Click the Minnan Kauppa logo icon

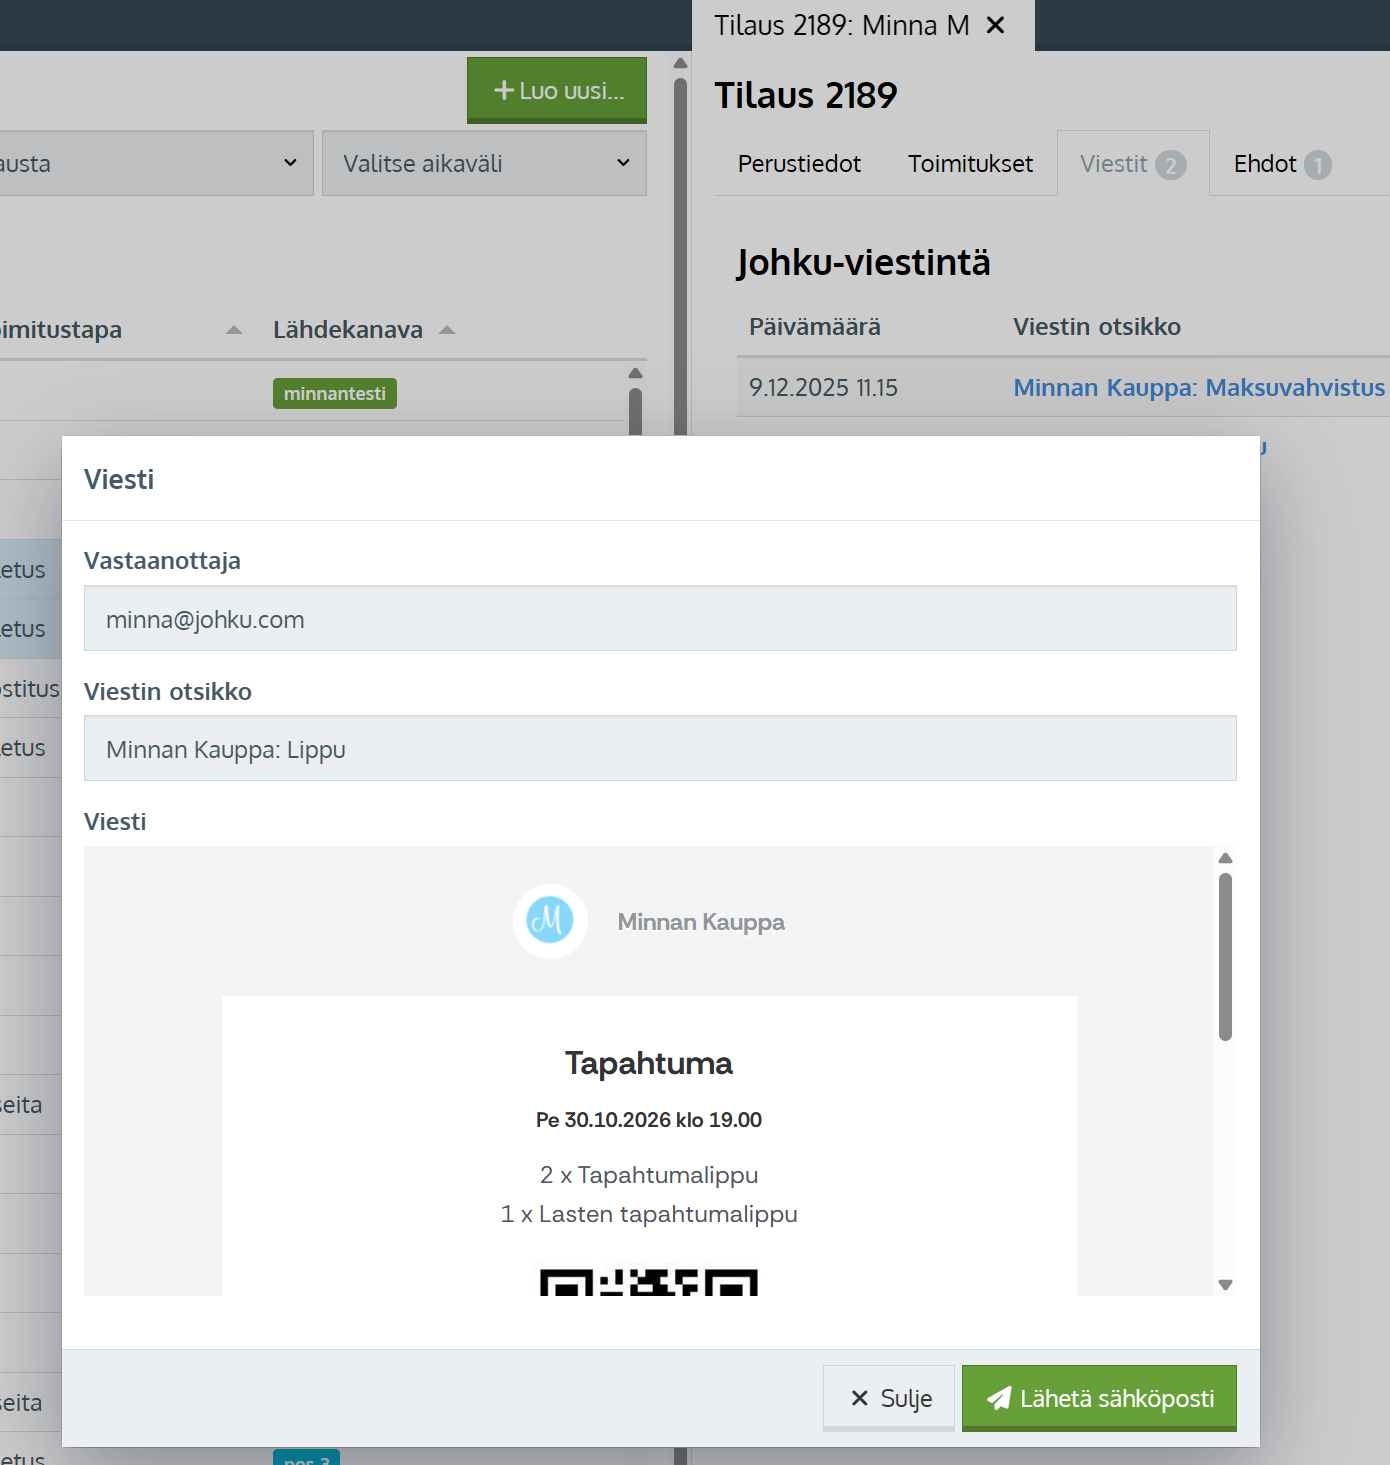(x=550, y=921)
